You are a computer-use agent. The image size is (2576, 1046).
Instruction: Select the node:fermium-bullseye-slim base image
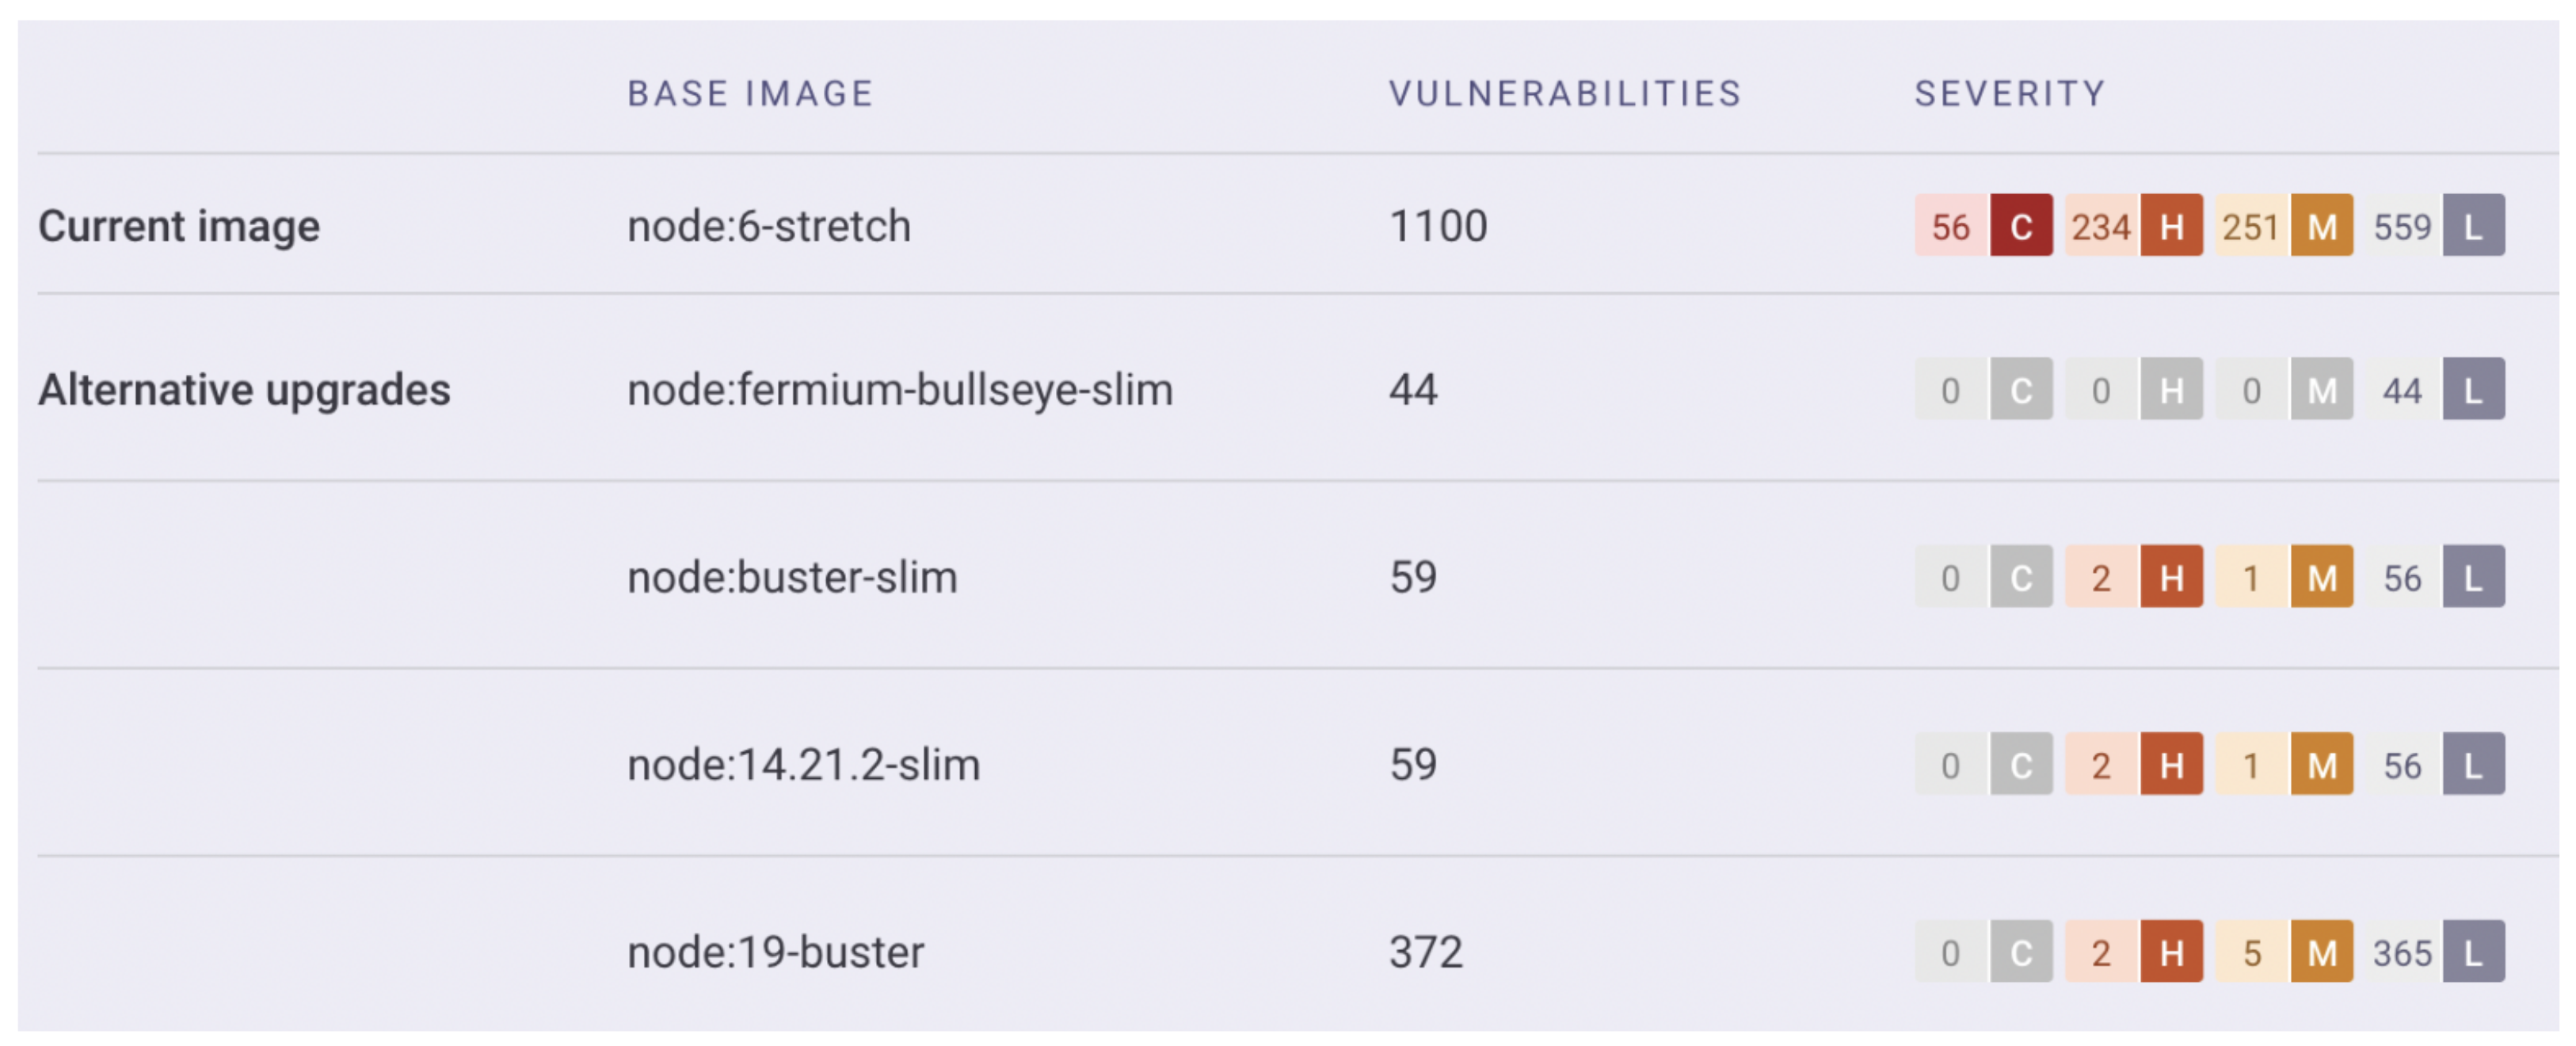point(899,389)
